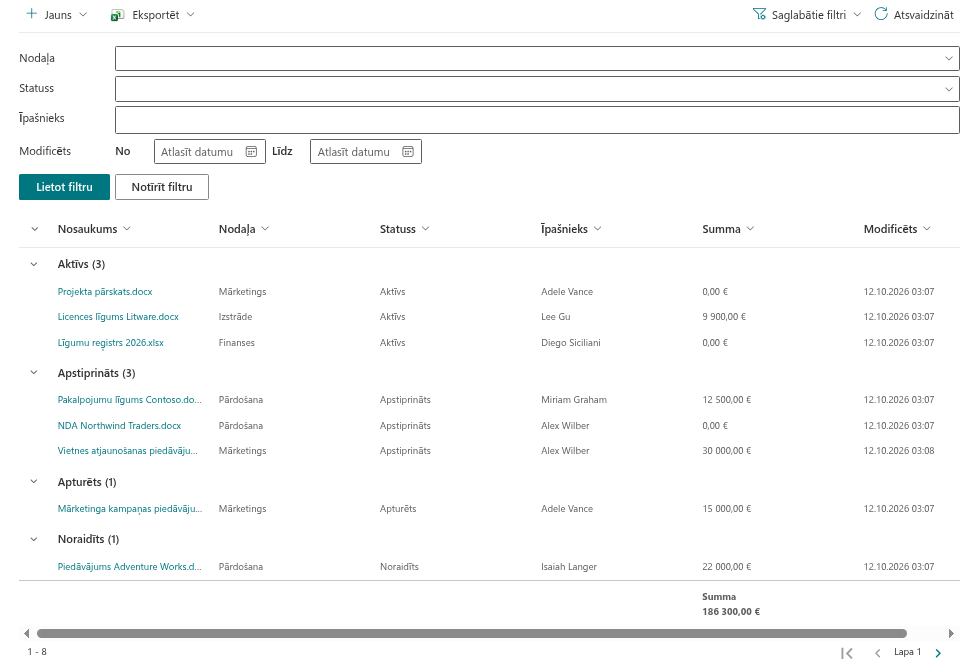Click the horizontal scrollbar thumb
Screen dimensions: 980x672
(472, 634)
